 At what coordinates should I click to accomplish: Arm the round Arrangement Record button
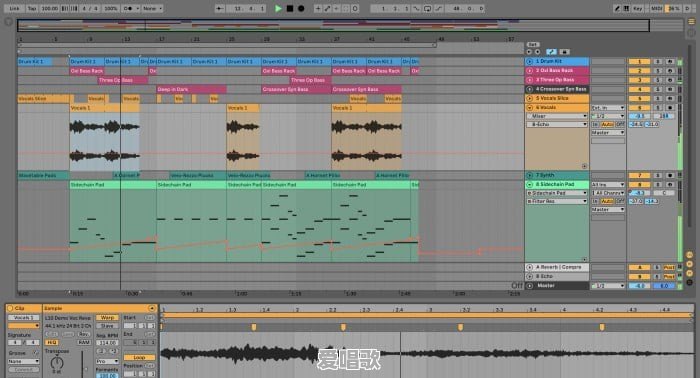point(301,8)
